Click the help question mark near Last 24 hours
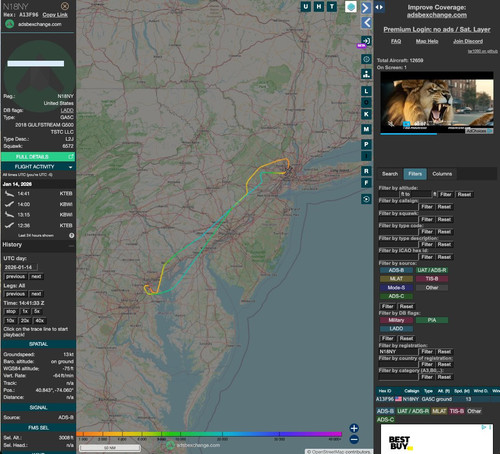Viewport: 500px width, 454px height. coord(71,235)
